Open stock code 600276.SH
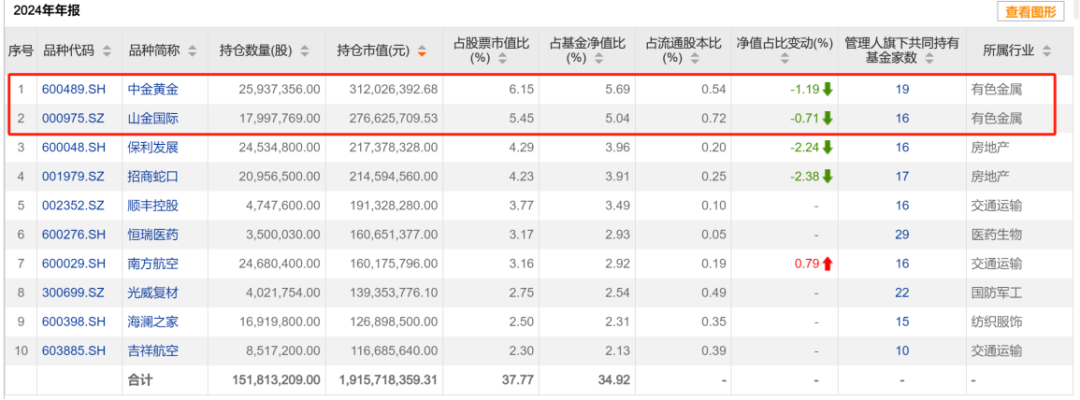The image size is (1080, 400). [74, 235]
